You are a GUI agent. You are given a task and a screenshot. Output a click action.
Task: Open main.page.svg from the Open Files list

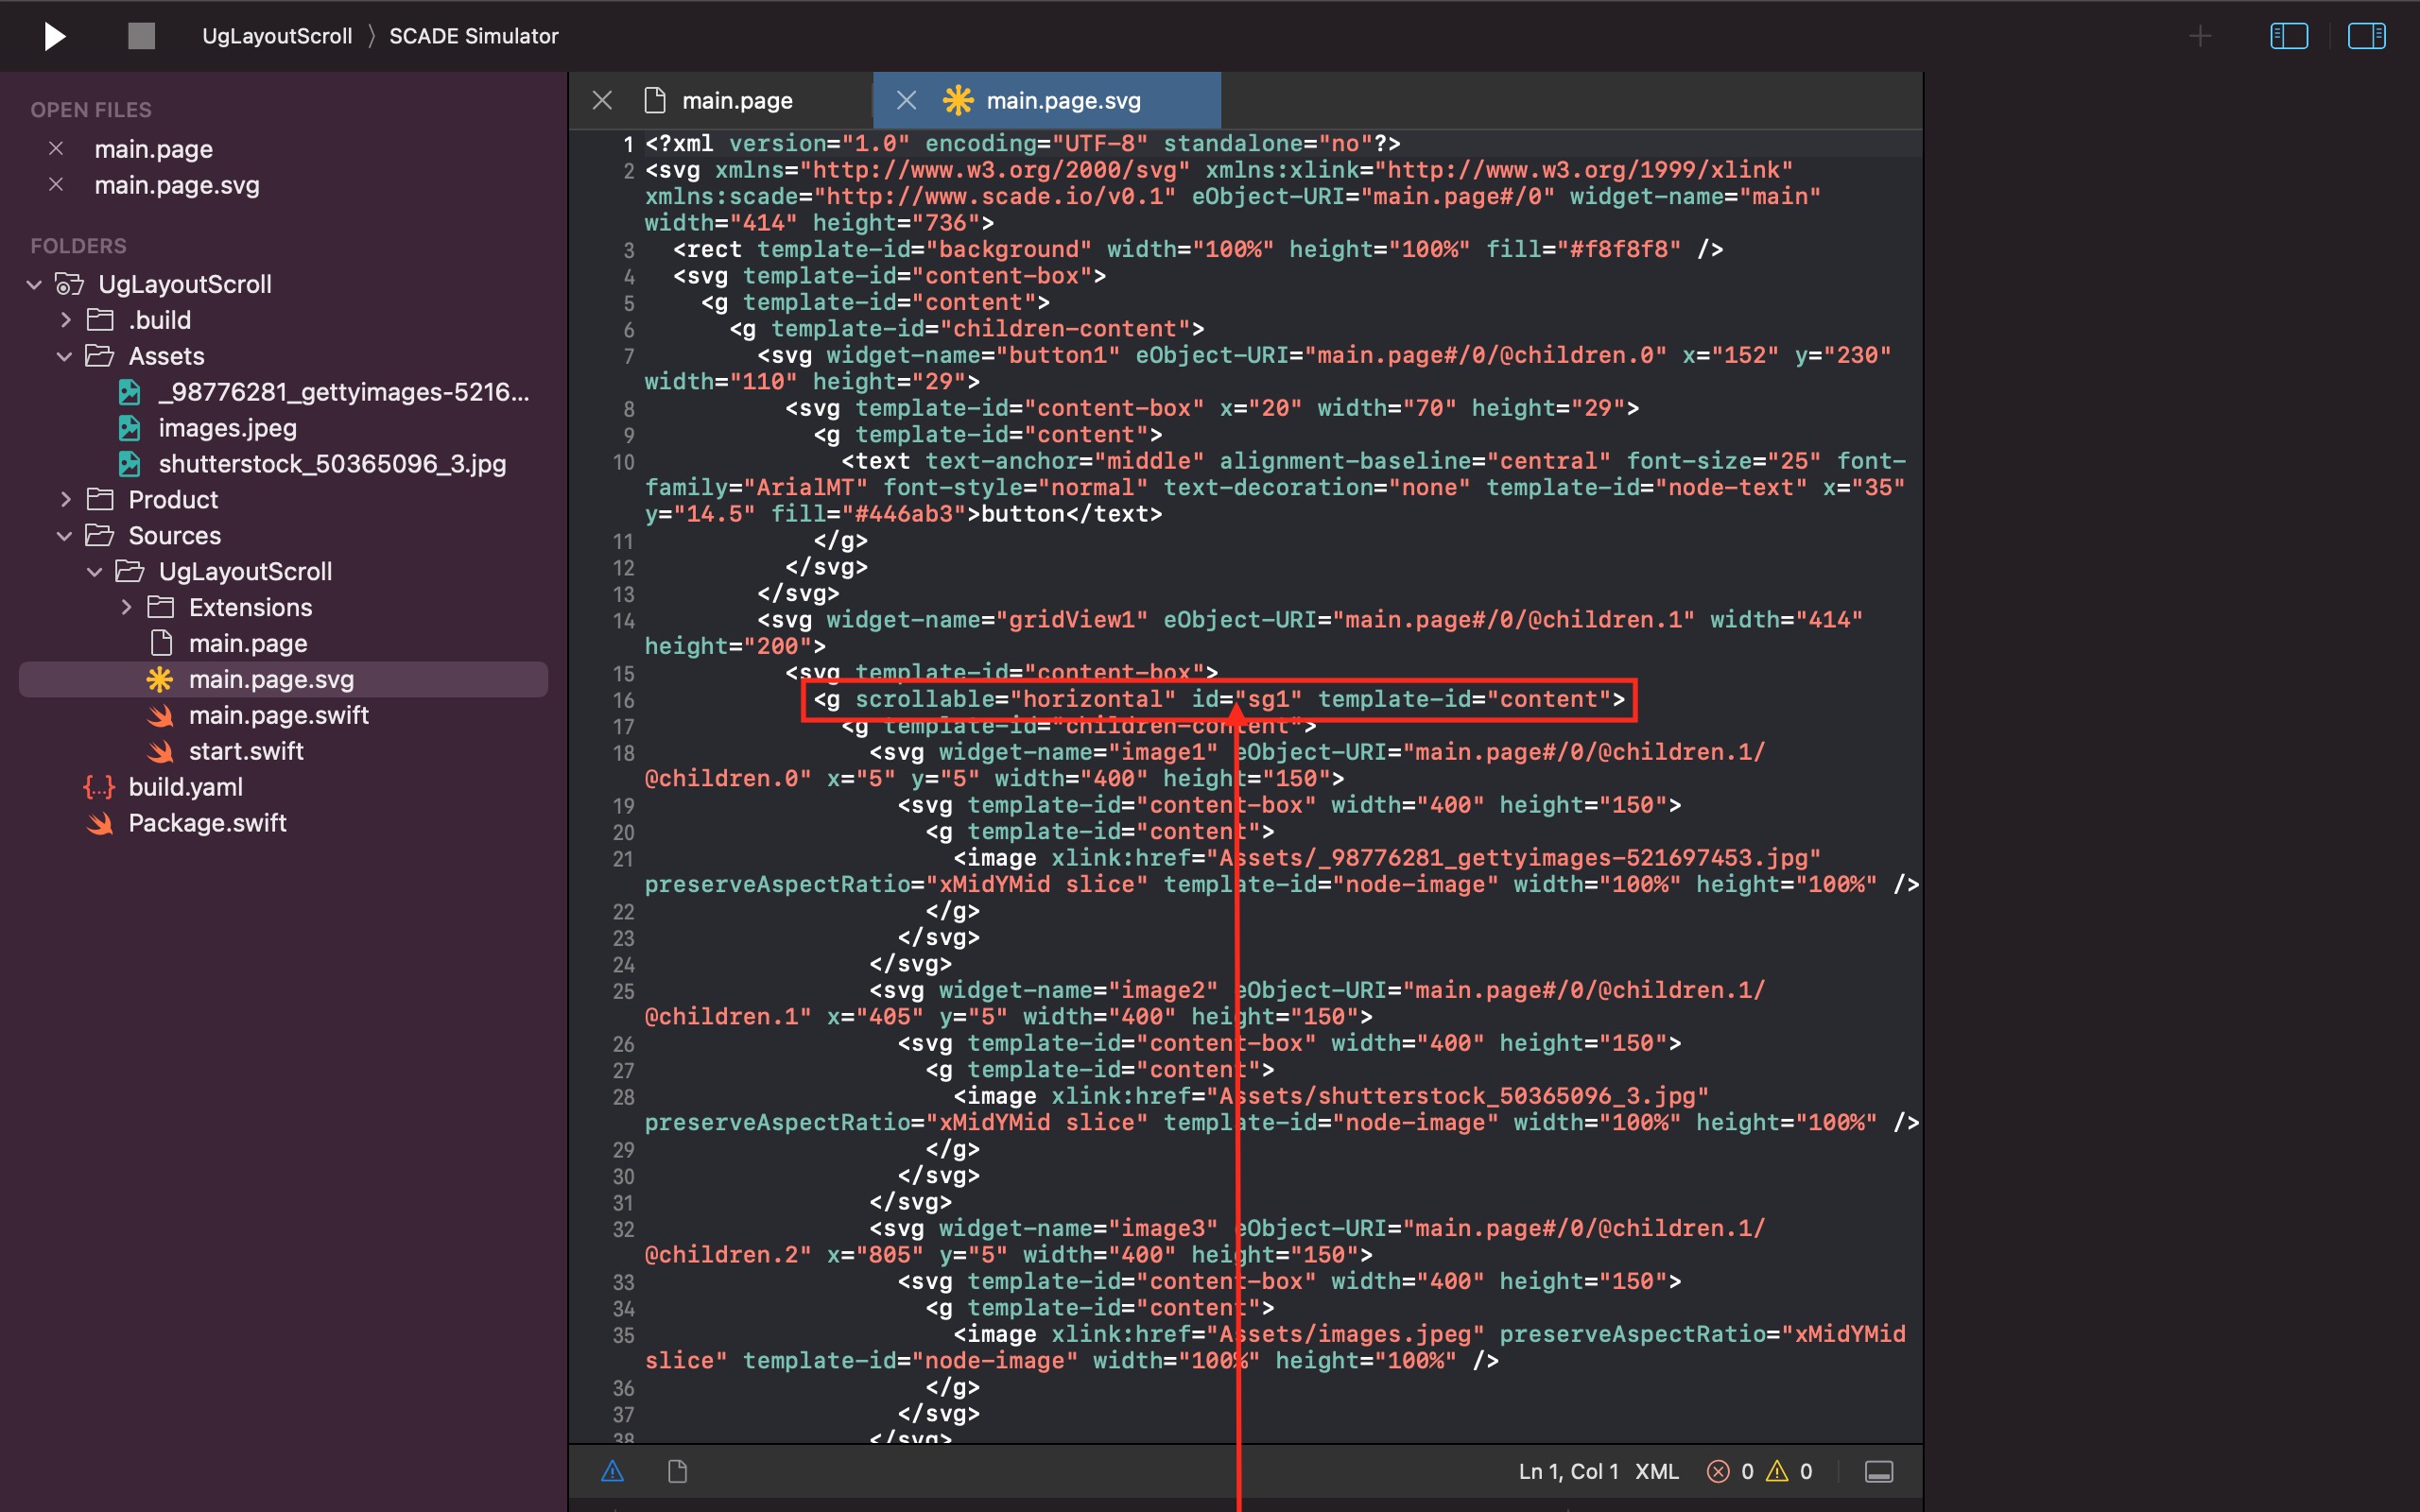click(177, 185)
